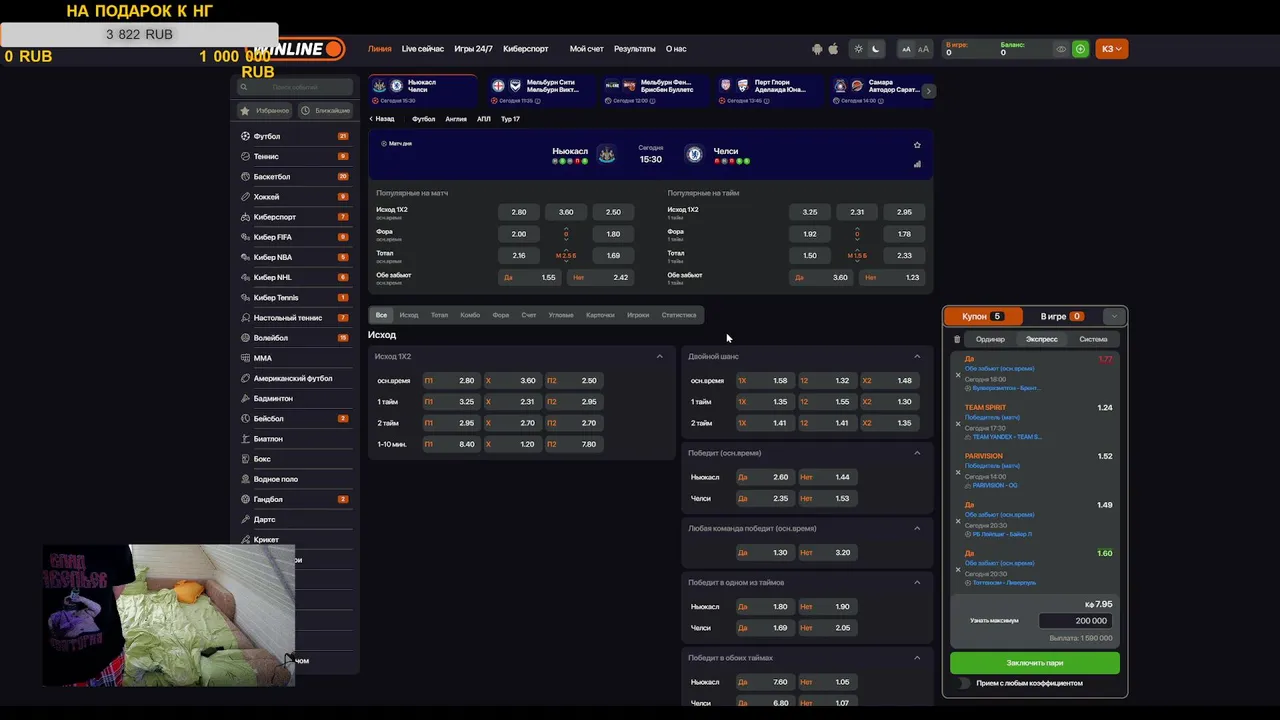Select larger font size option

coord(923,49)
